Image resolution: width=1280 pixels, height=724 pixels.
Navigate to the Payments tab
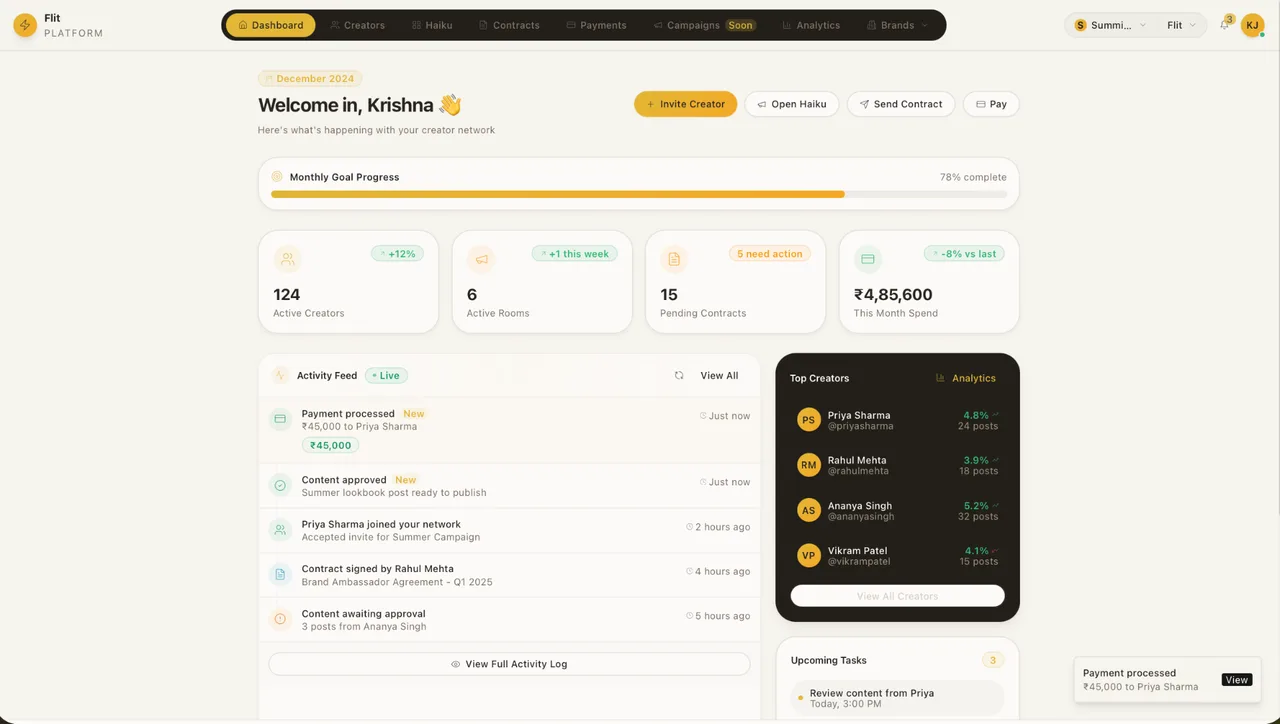(596, 25)
